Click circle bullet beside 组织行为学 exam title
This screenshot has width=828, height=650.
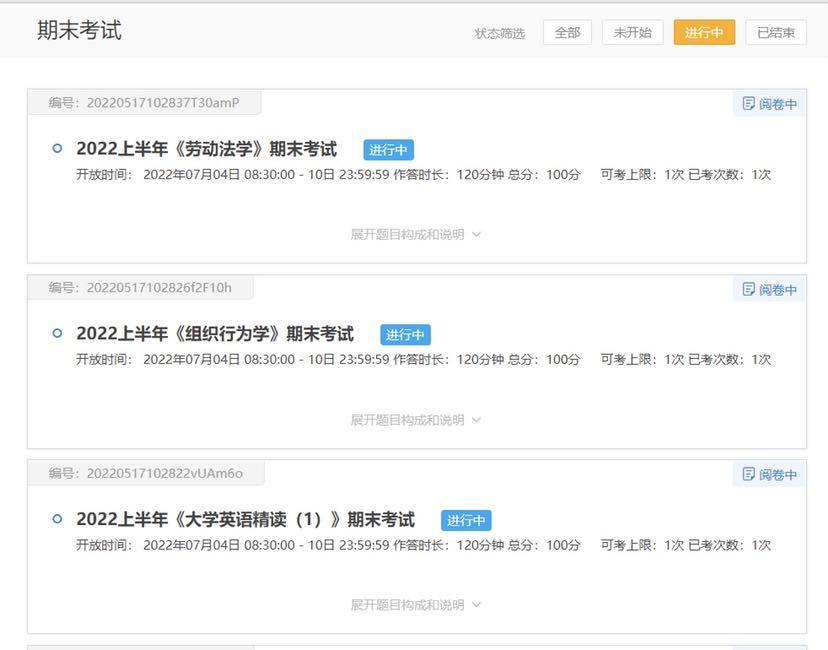pyautogui.click(x=57, y=333)
